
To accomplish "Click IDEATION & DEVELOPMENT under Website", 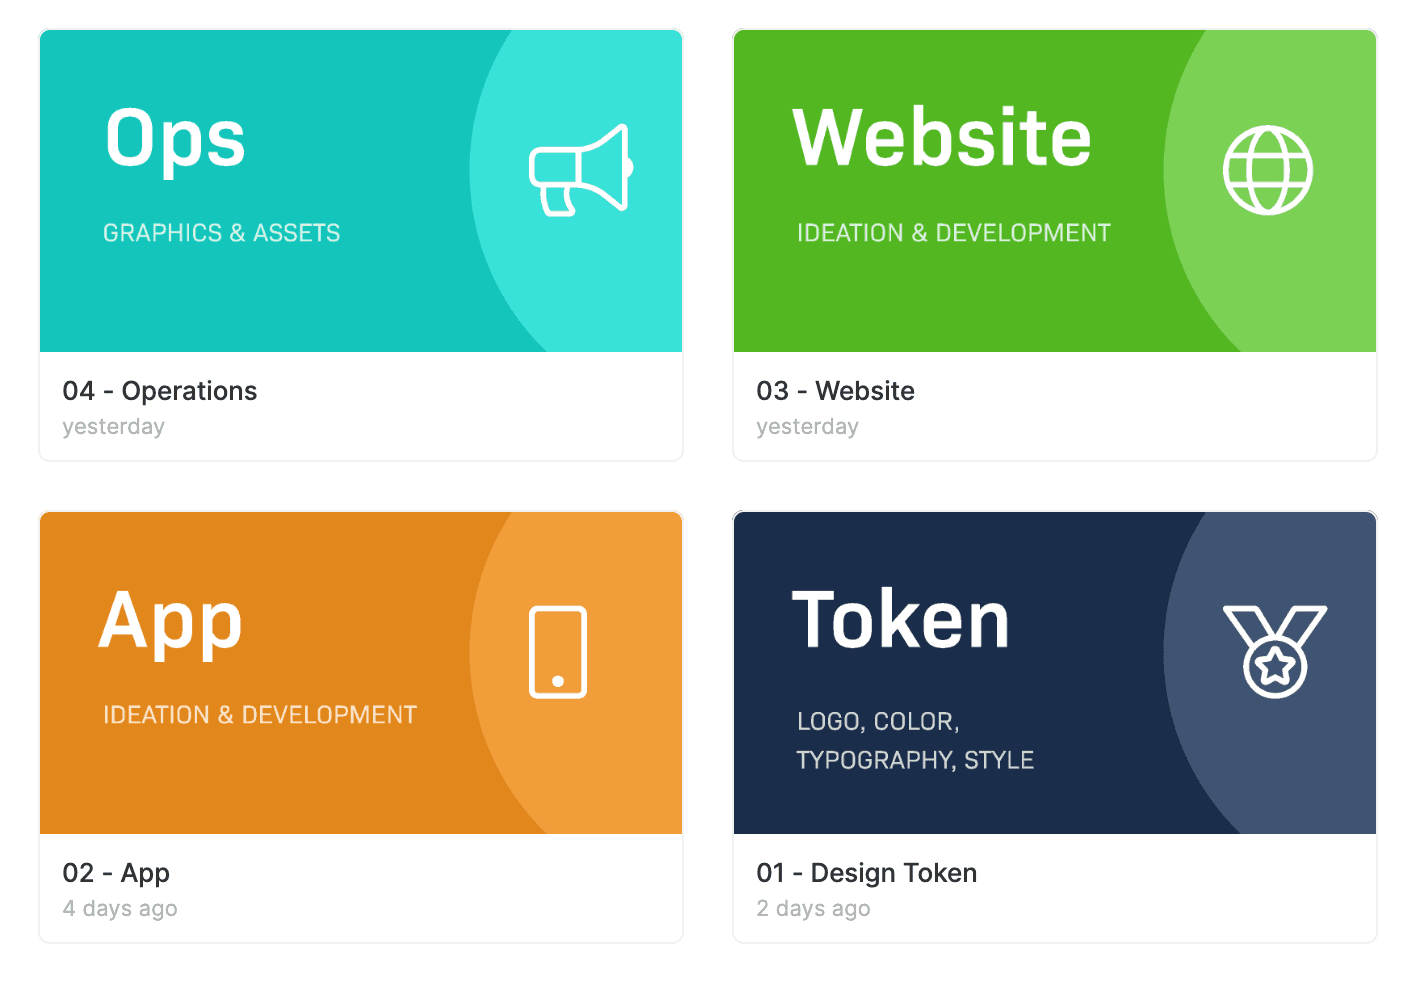I will (x=953, y=232).
